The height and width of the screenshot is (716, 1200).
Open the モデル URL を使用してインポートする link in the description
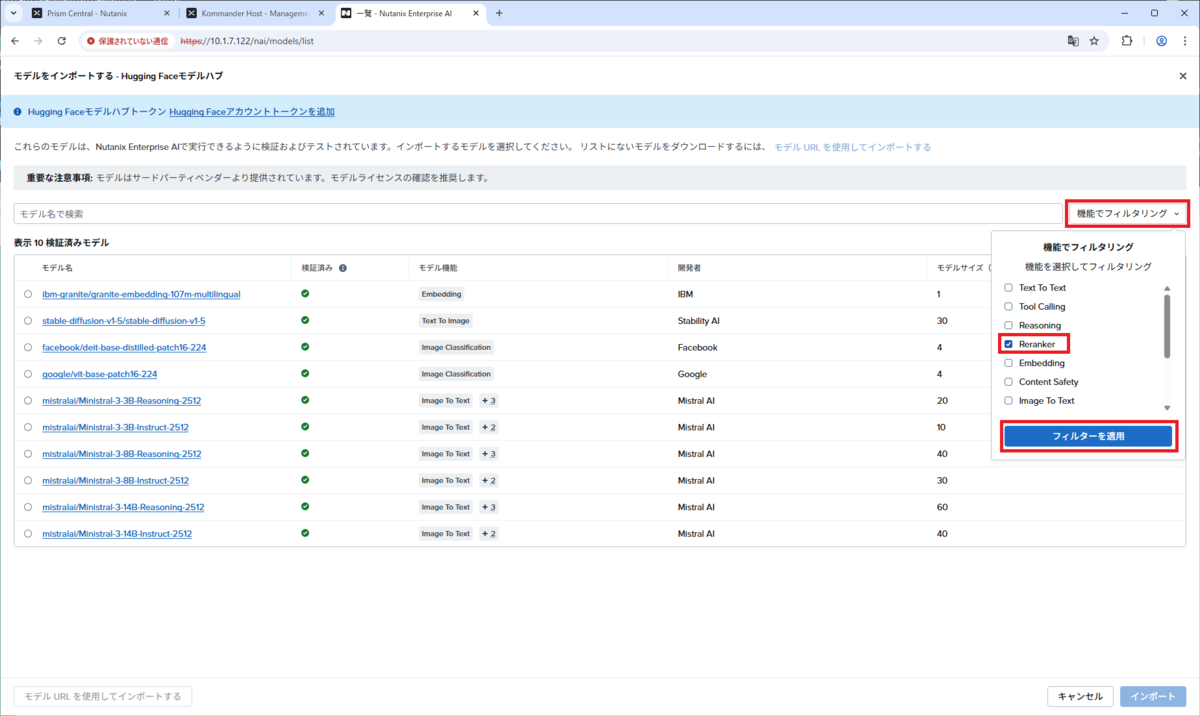point(852,147)
